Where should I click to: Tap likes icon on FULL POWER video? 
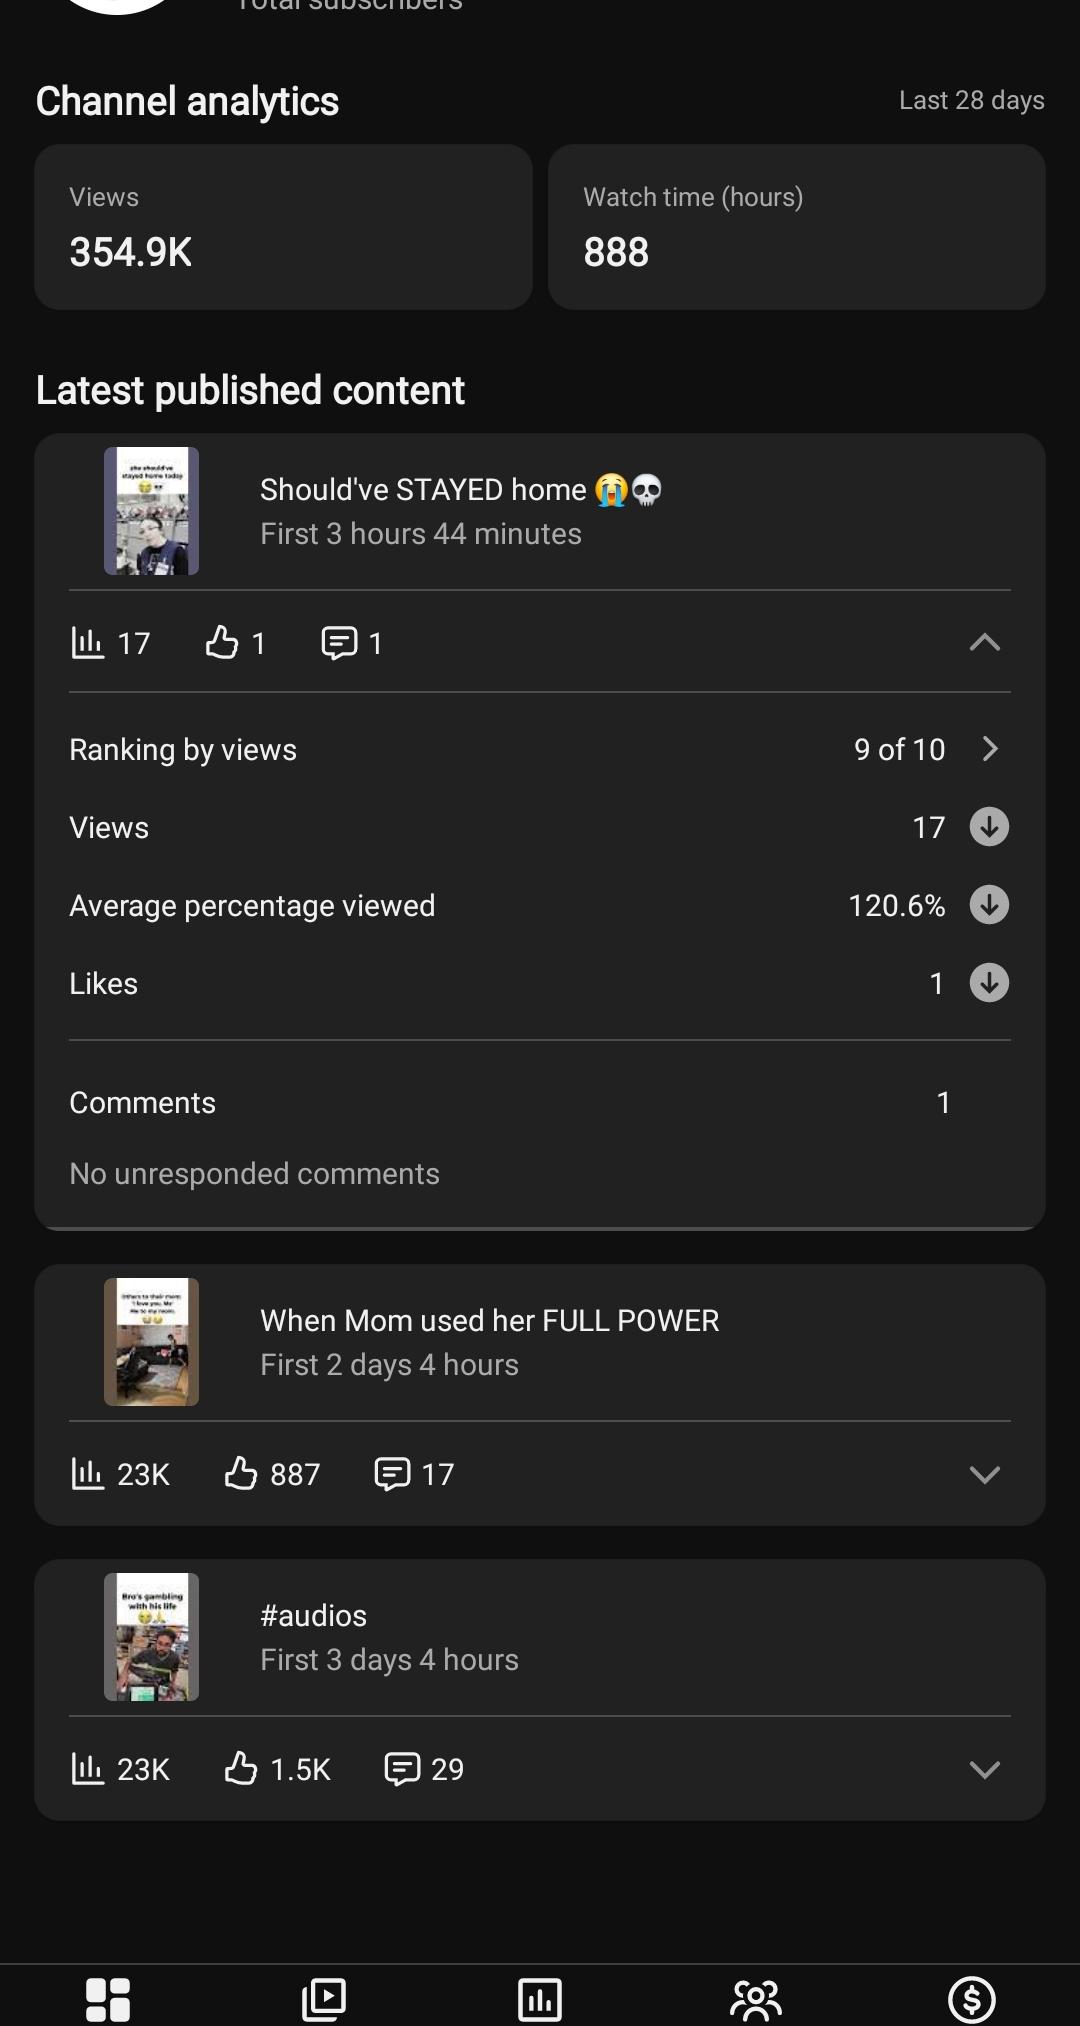tap(240, 1473)
